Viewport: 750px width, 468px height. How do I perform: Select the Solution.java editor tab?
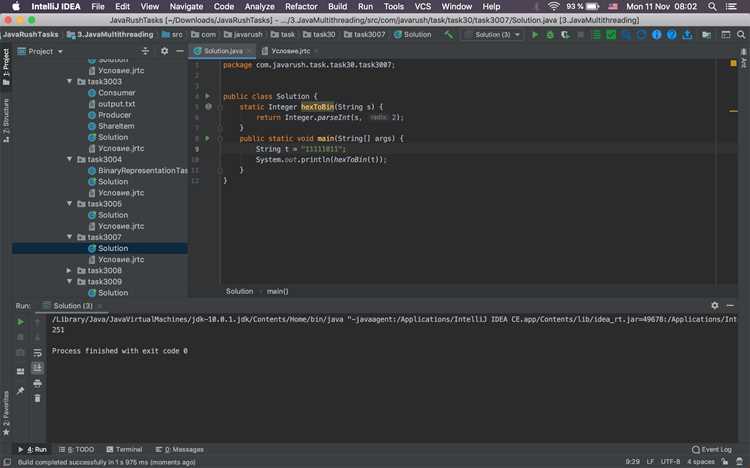click(x=223, y=51)
